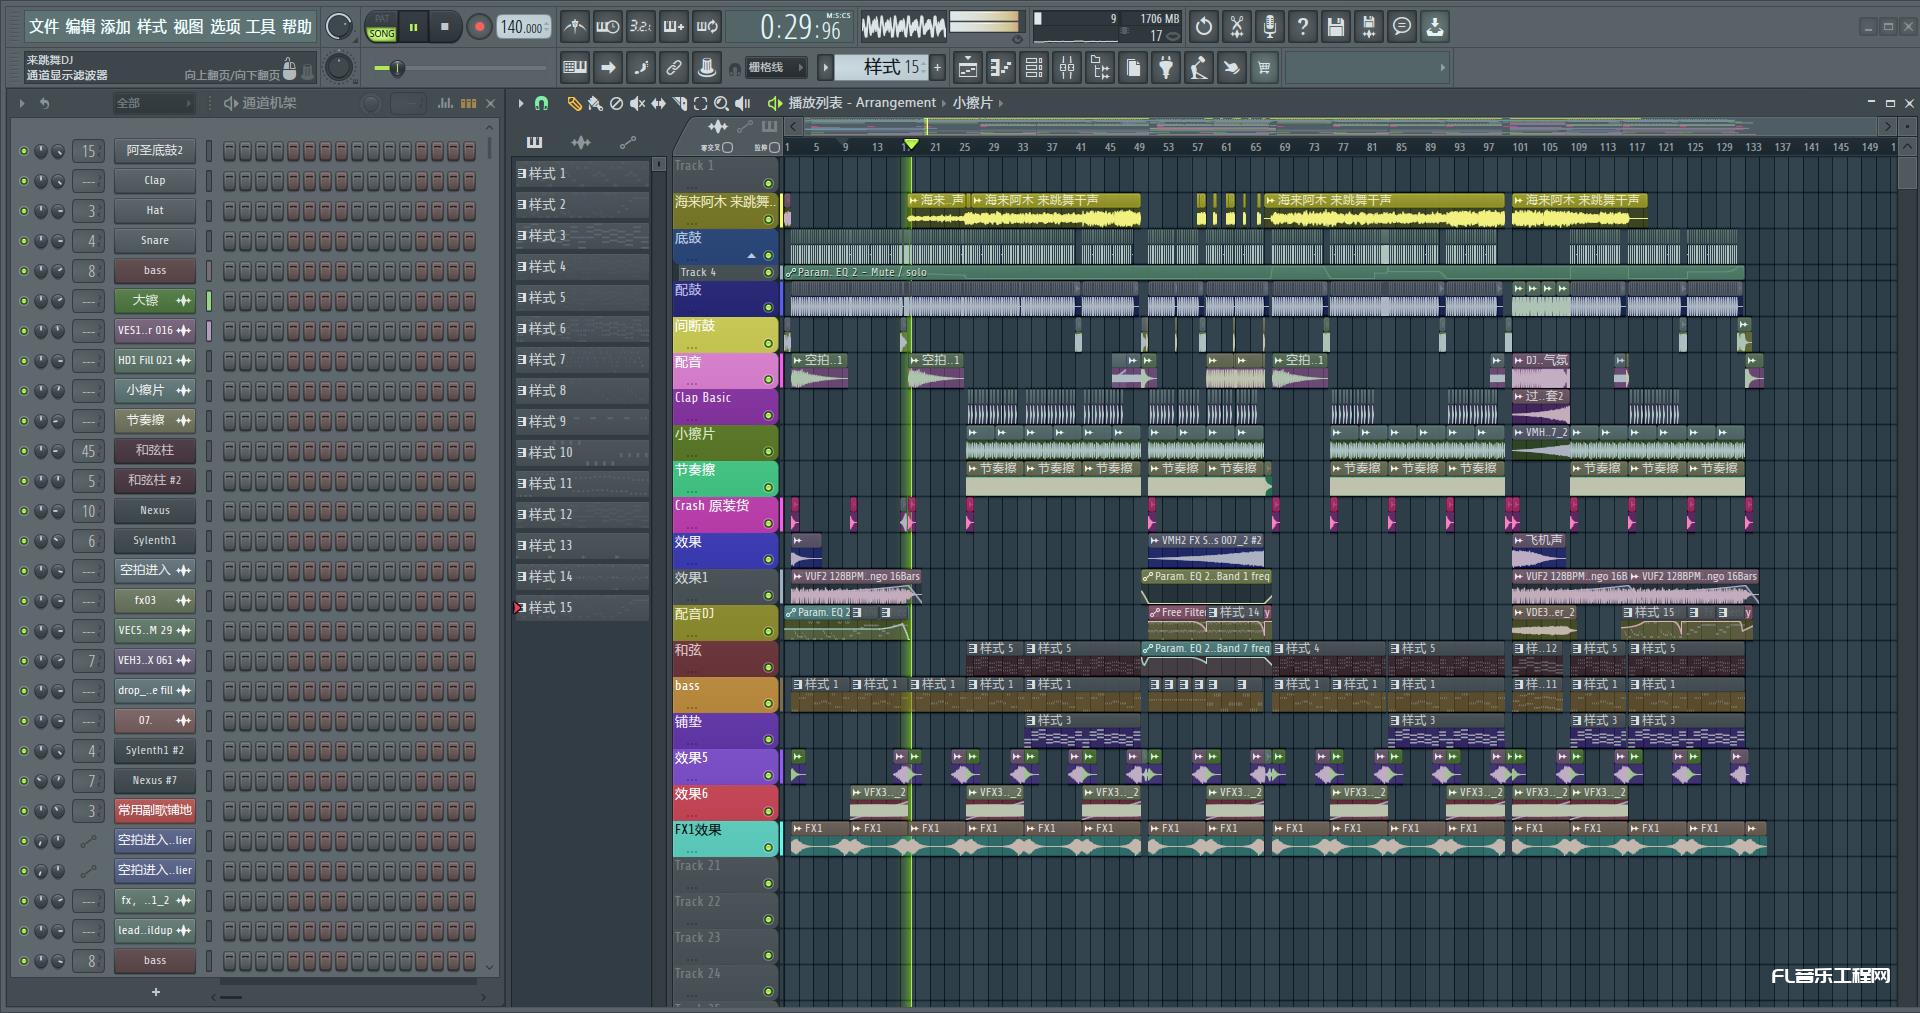Toggle the overdub recording icon
1920x1013 pixels.
[674, 27]
